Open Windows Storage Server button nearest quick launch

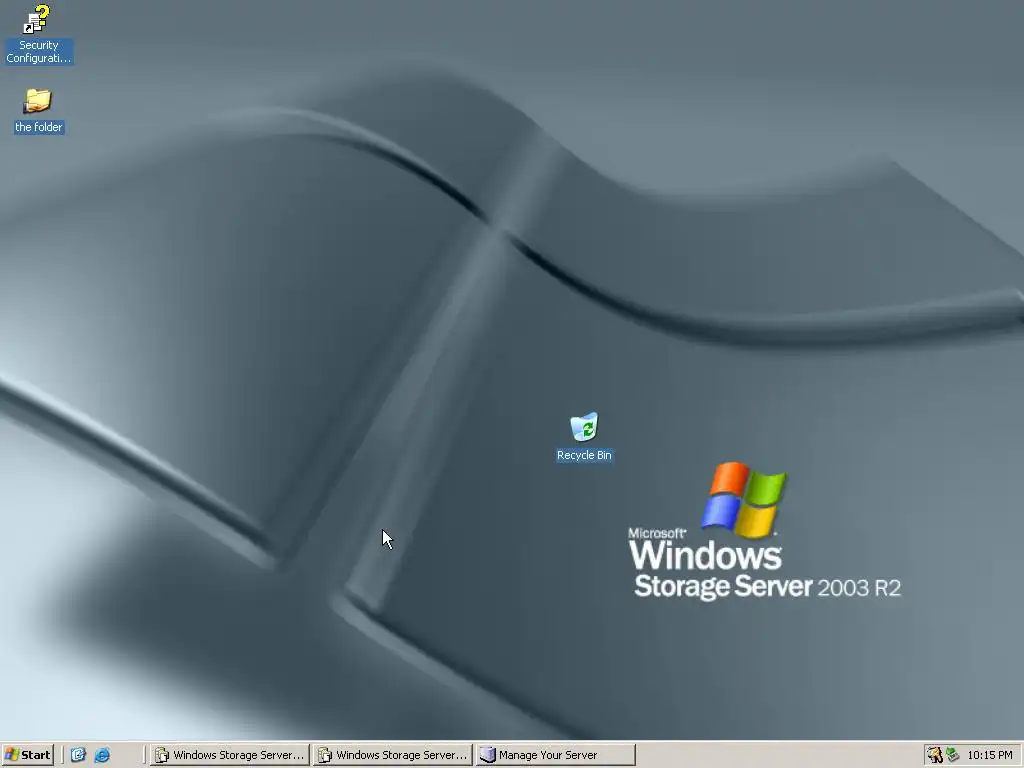(229, 755)
